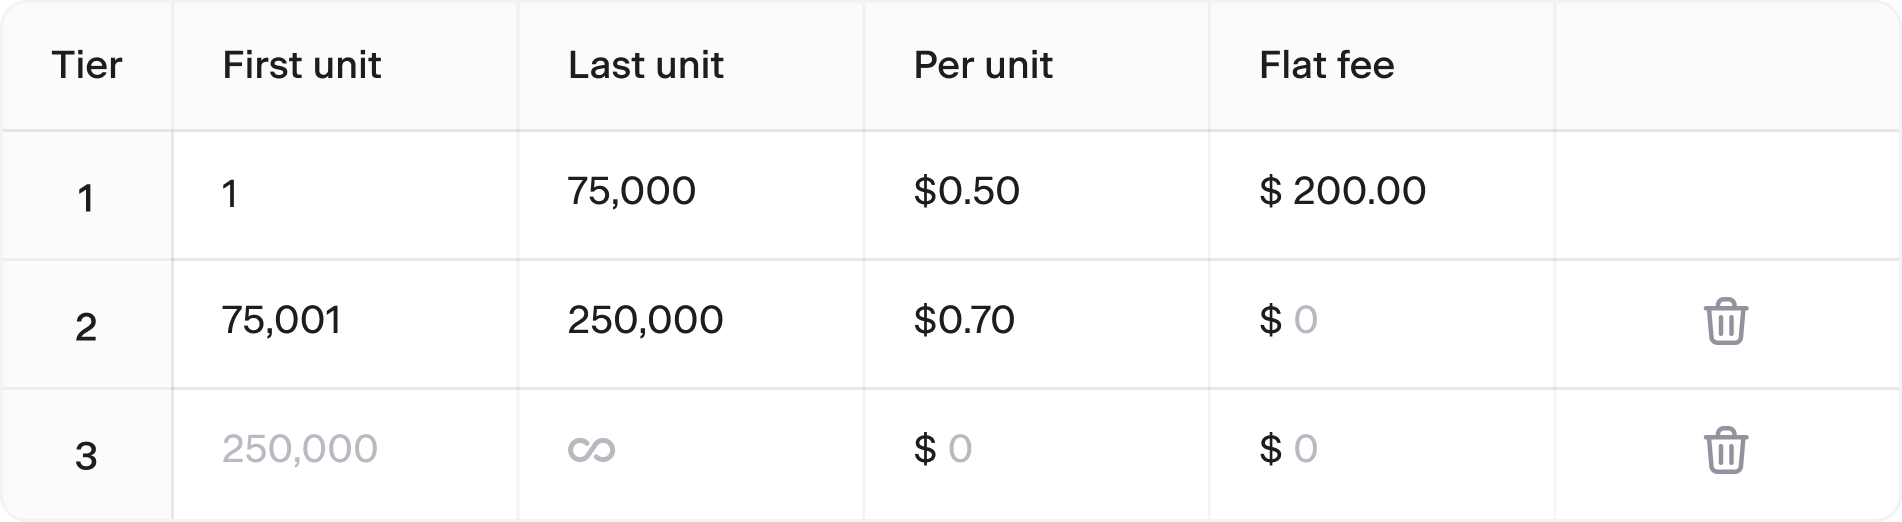The height and width of the screenshot is (522, 1902).
Task: Click tier 3 first unit 250,000
Action: click(x=300, y=449)
